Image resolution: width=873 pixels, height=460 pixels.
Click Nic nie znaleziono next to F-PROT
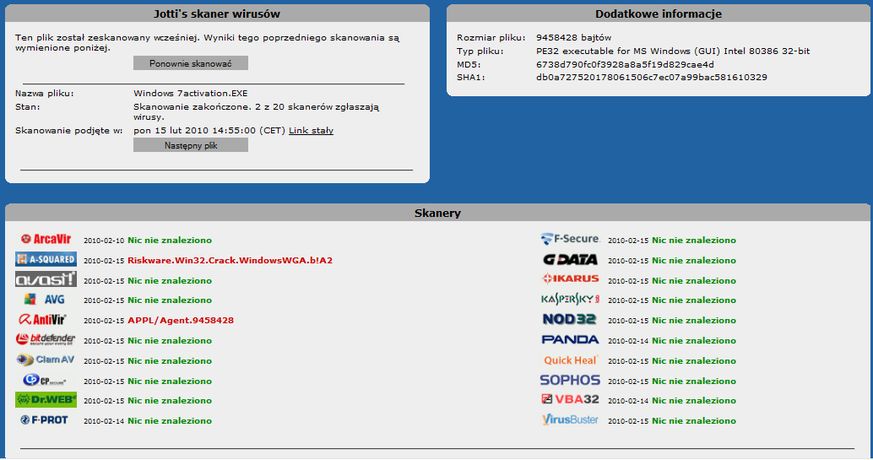tap(169, 421)
